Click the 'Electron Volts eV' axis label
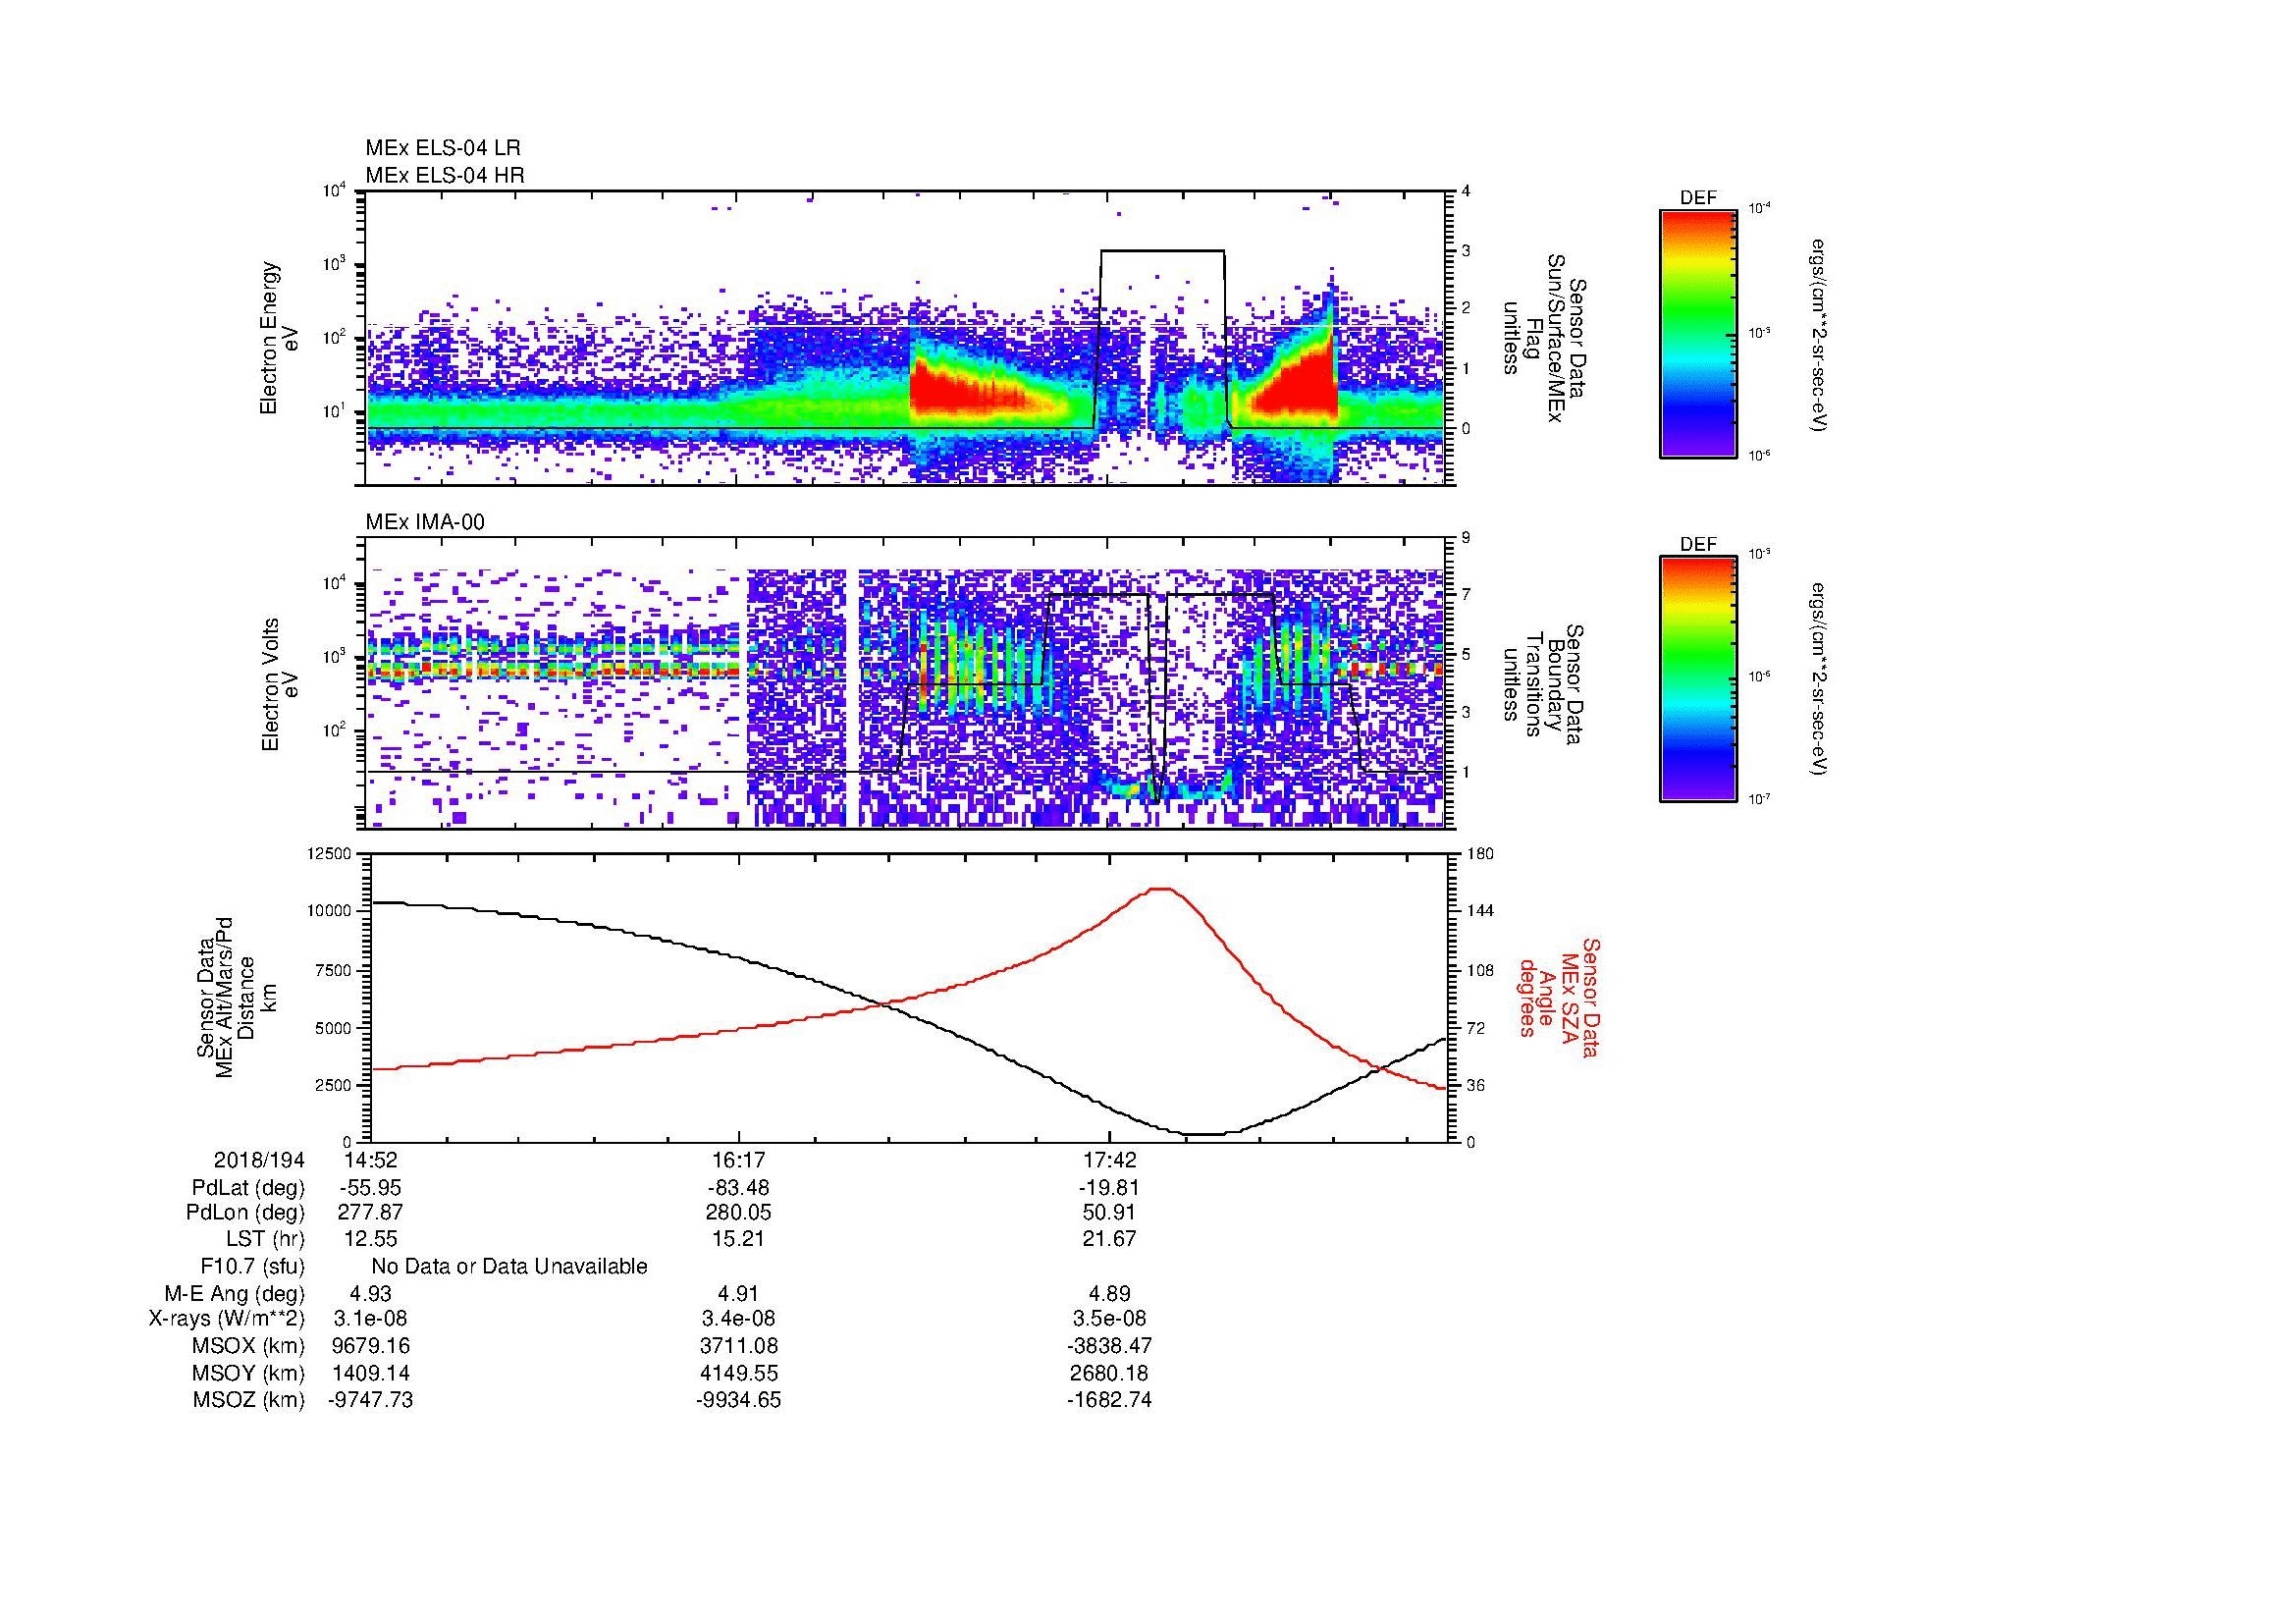Viewport: 2296px width, 1623px height. pyautogui.click(x=279, y=685)
